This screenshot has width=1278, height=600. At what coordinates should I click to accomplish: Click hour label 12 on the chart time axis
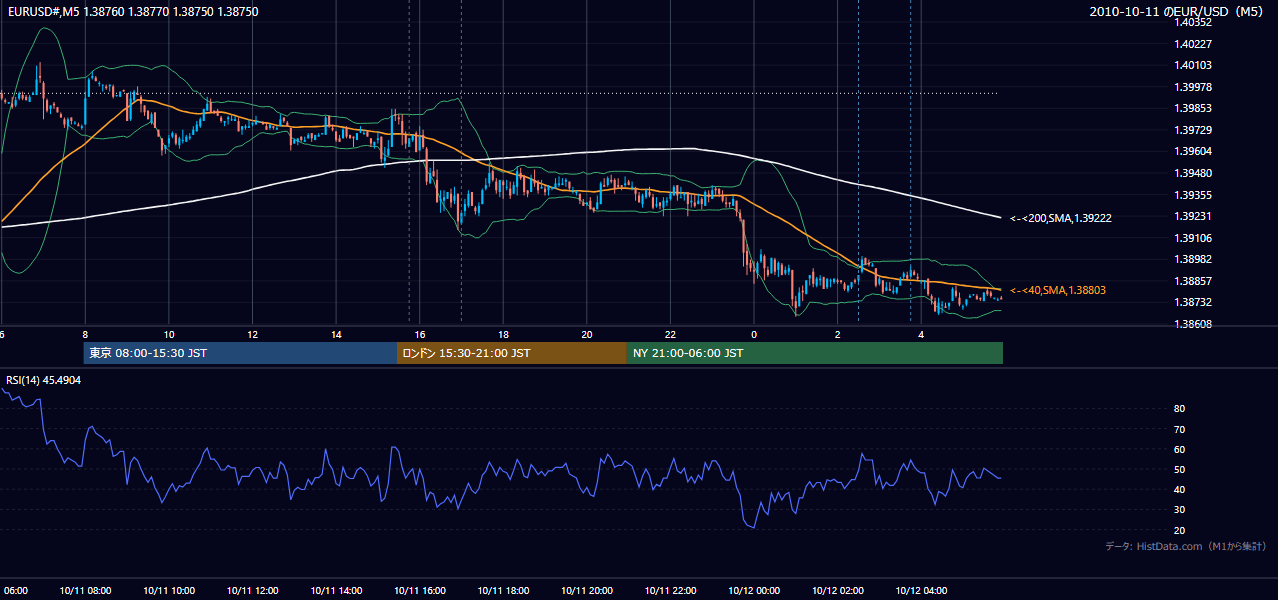pyautogui.click(x=253, y=335)
